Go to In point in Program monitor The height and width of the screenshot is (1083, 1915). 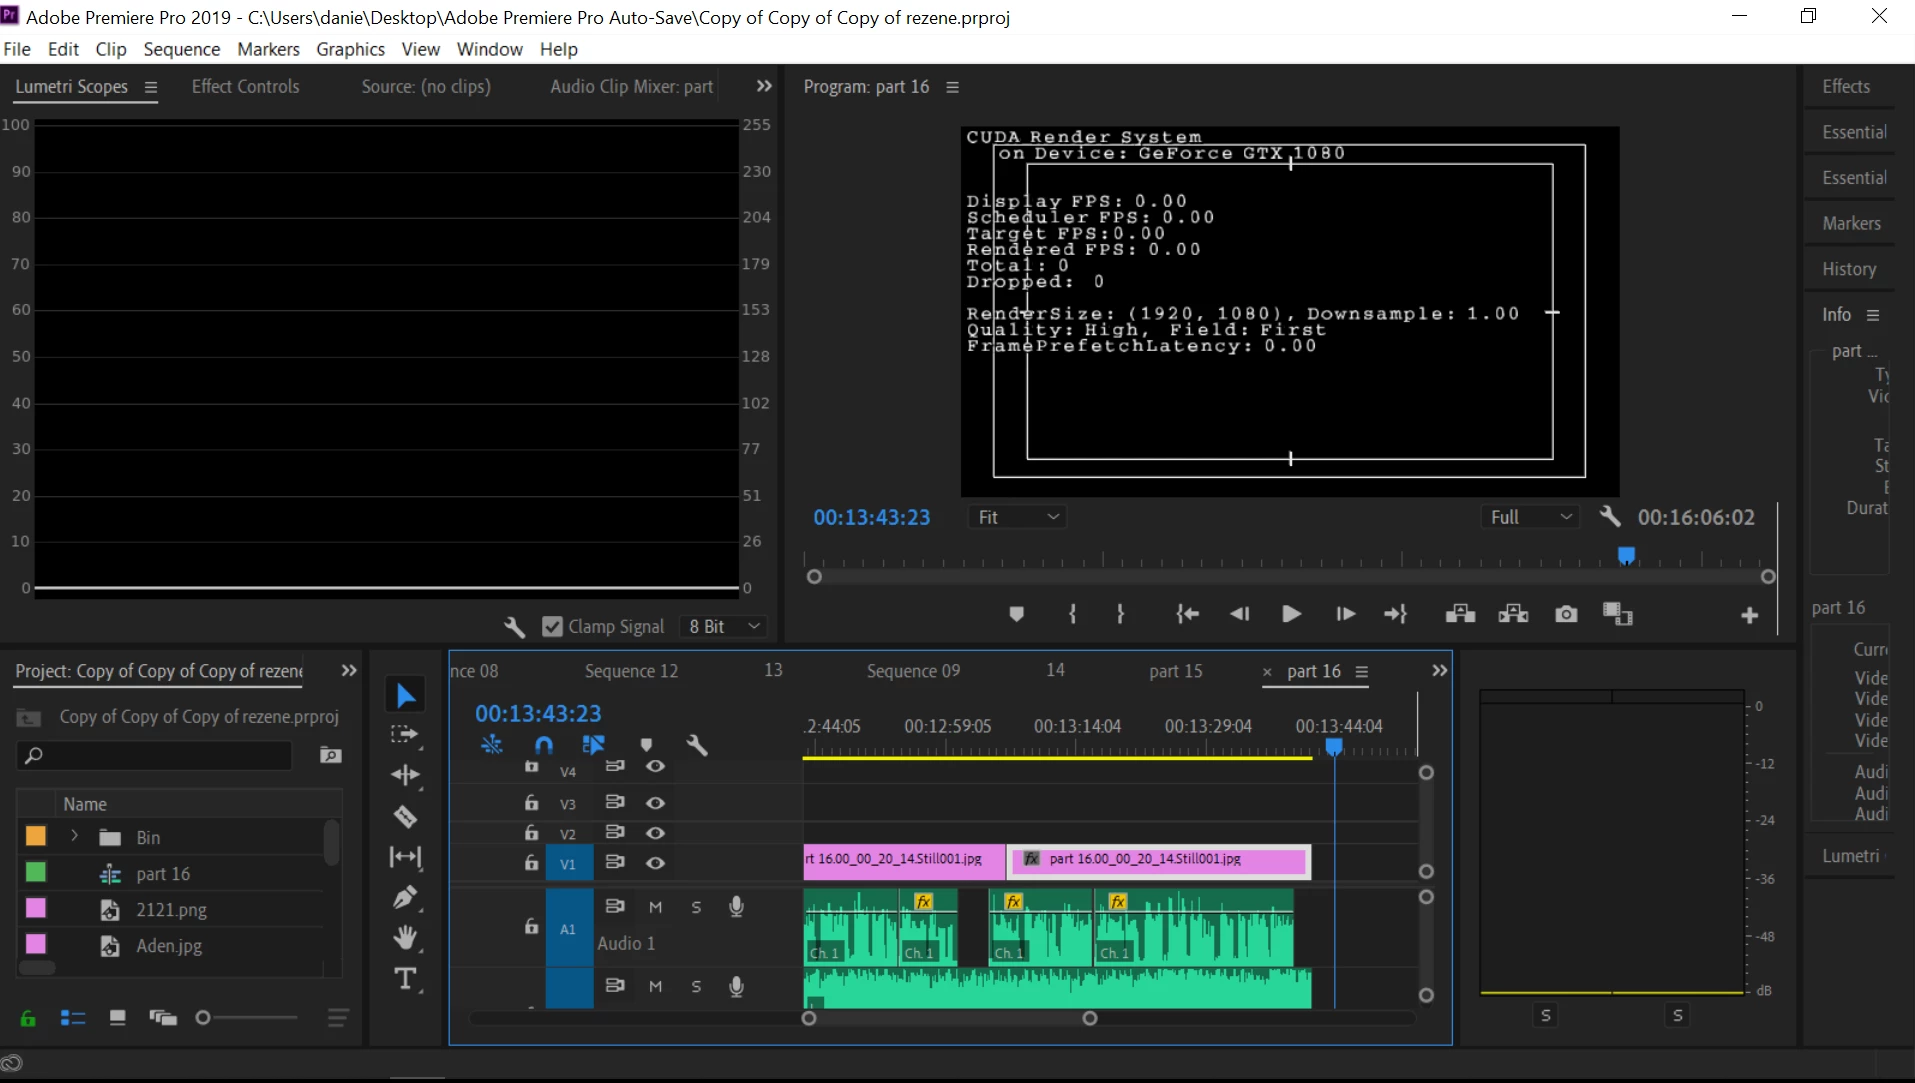[1187, 614]
